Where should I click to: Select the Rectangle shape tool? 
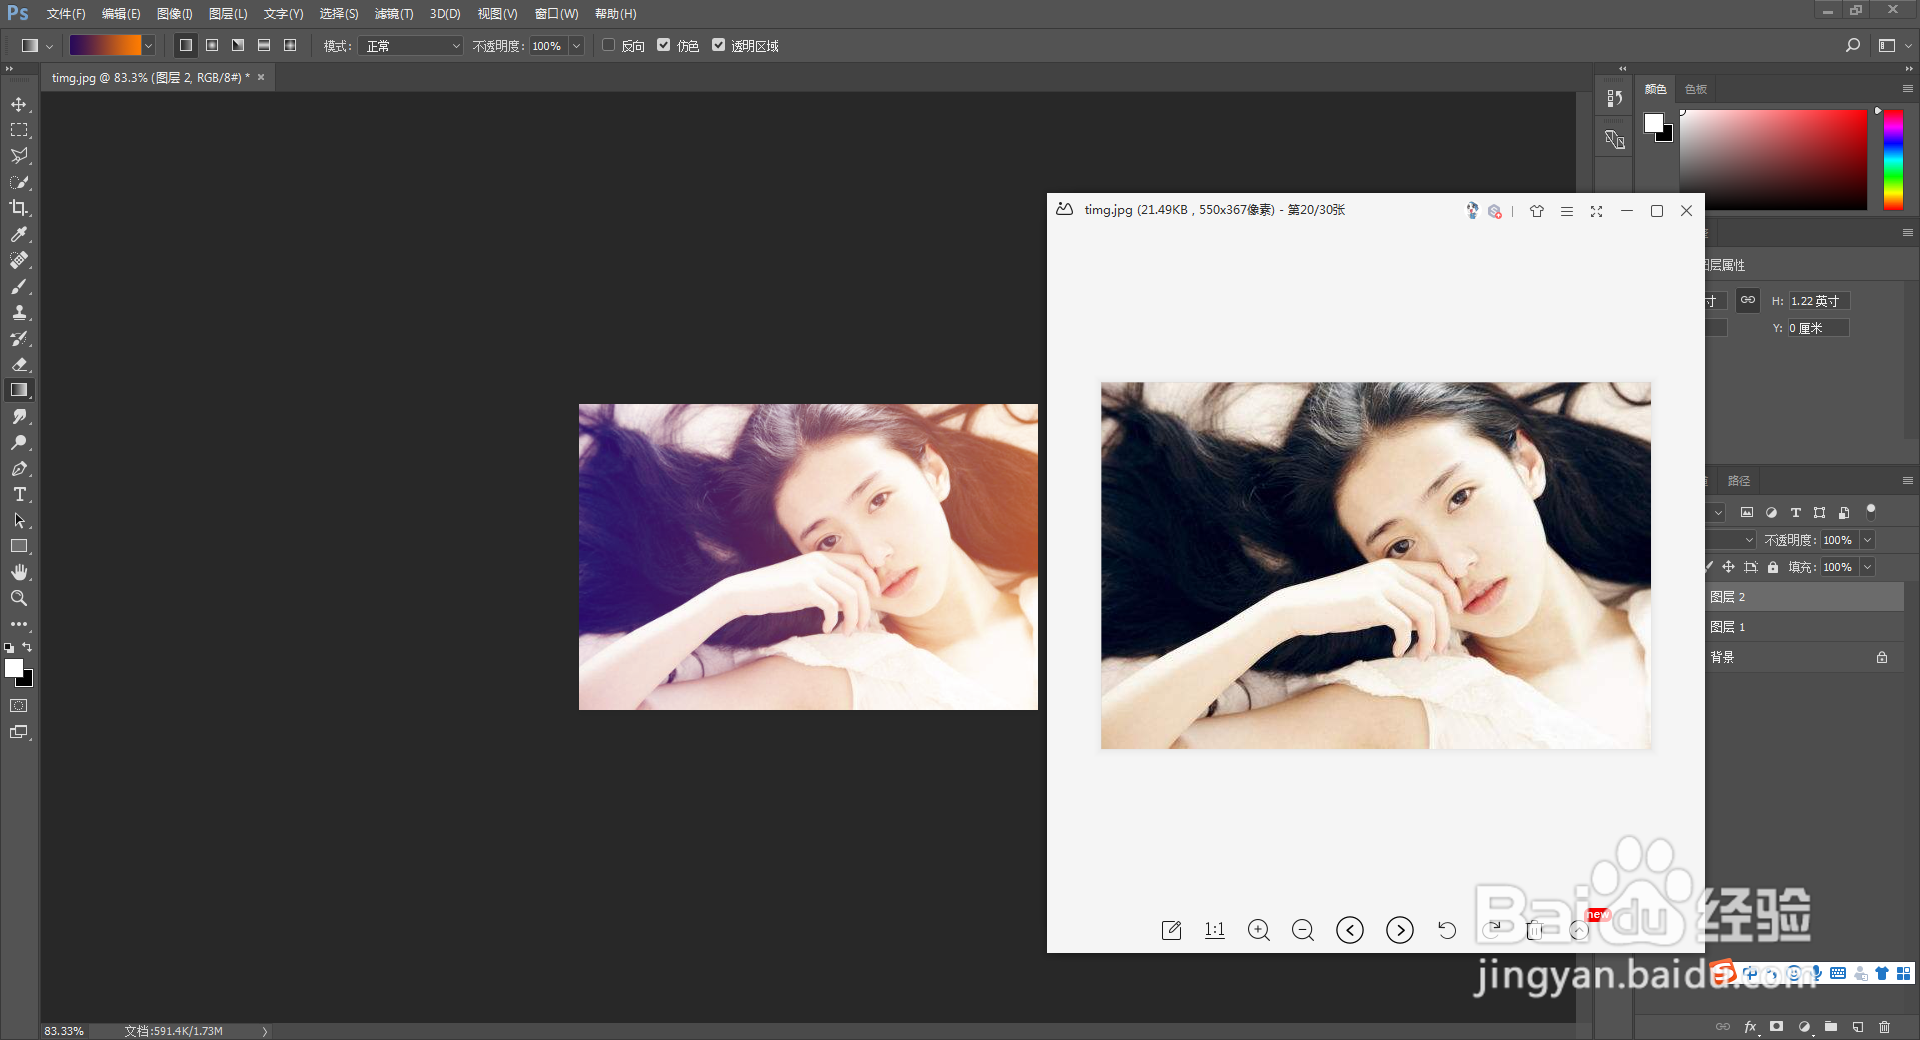coord(19,546)
